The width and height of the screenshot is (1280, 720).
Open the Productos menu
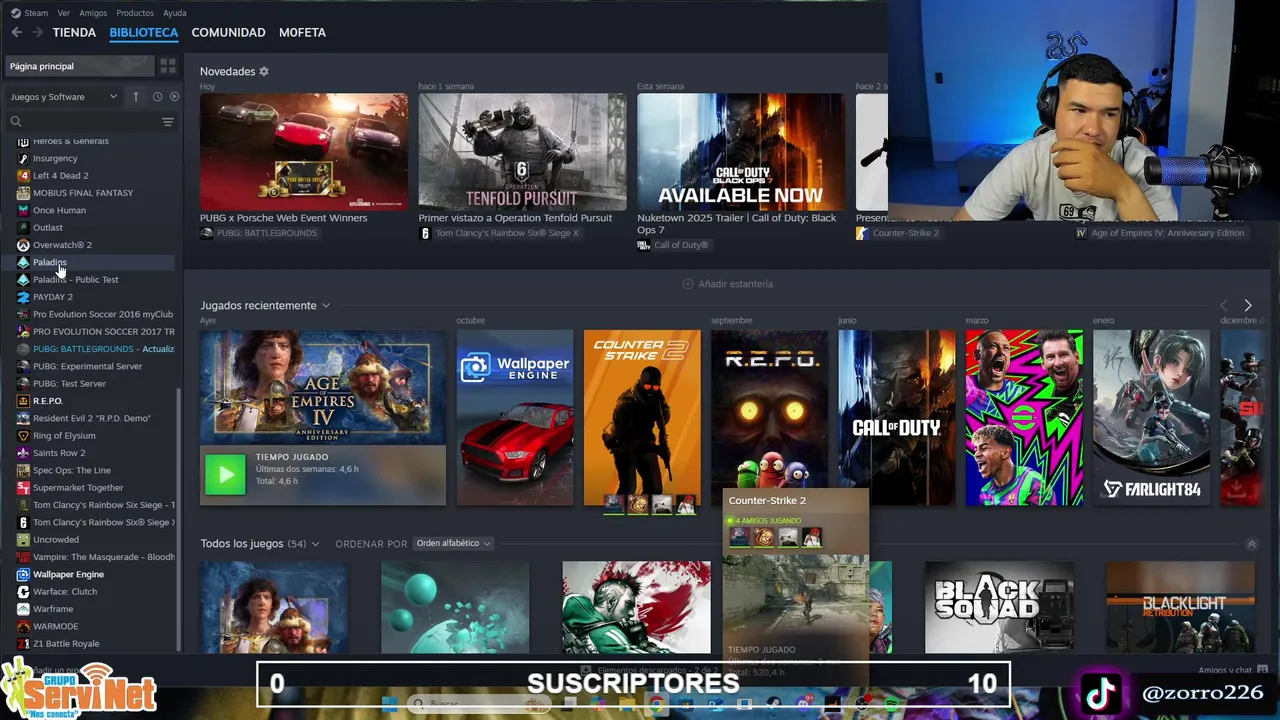(x=135, y=13)
